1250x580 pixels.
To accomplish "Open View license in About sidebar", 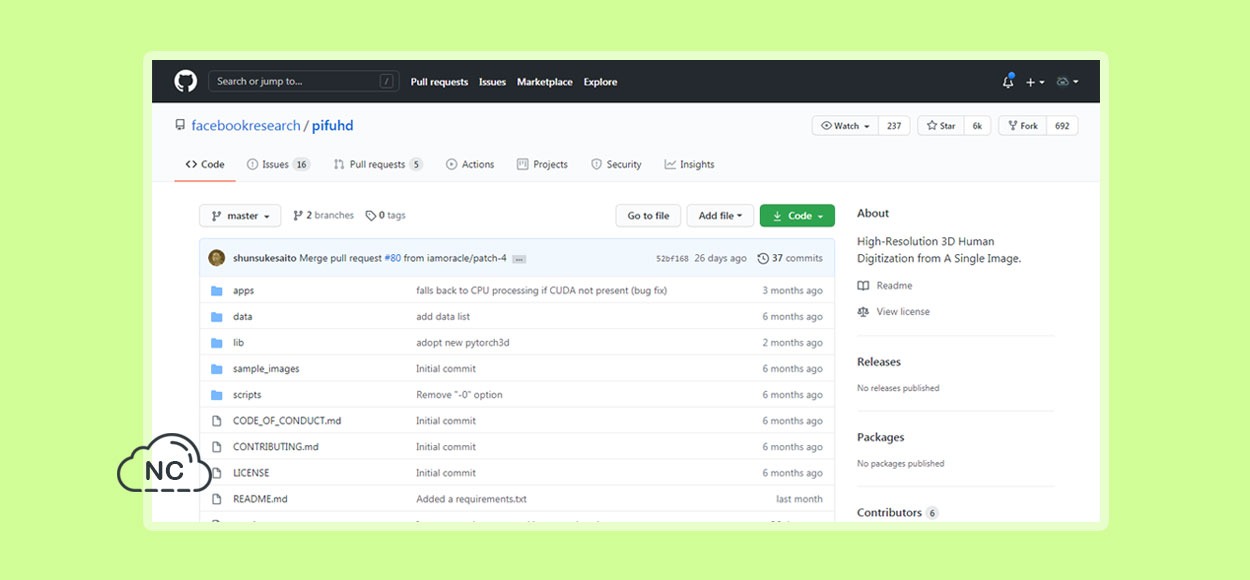I will [893, 312].
